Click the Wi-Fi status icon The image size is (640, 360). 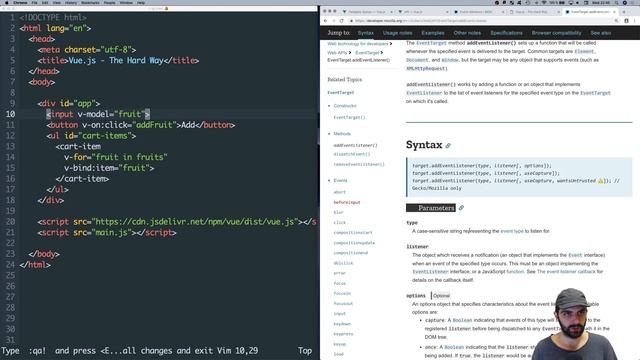(544, 2)
